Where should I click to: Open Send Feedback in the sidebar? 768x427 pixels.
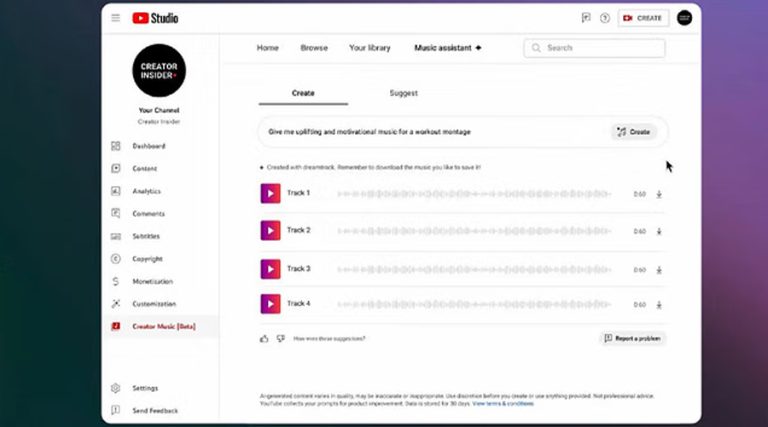tap(155, 410)
